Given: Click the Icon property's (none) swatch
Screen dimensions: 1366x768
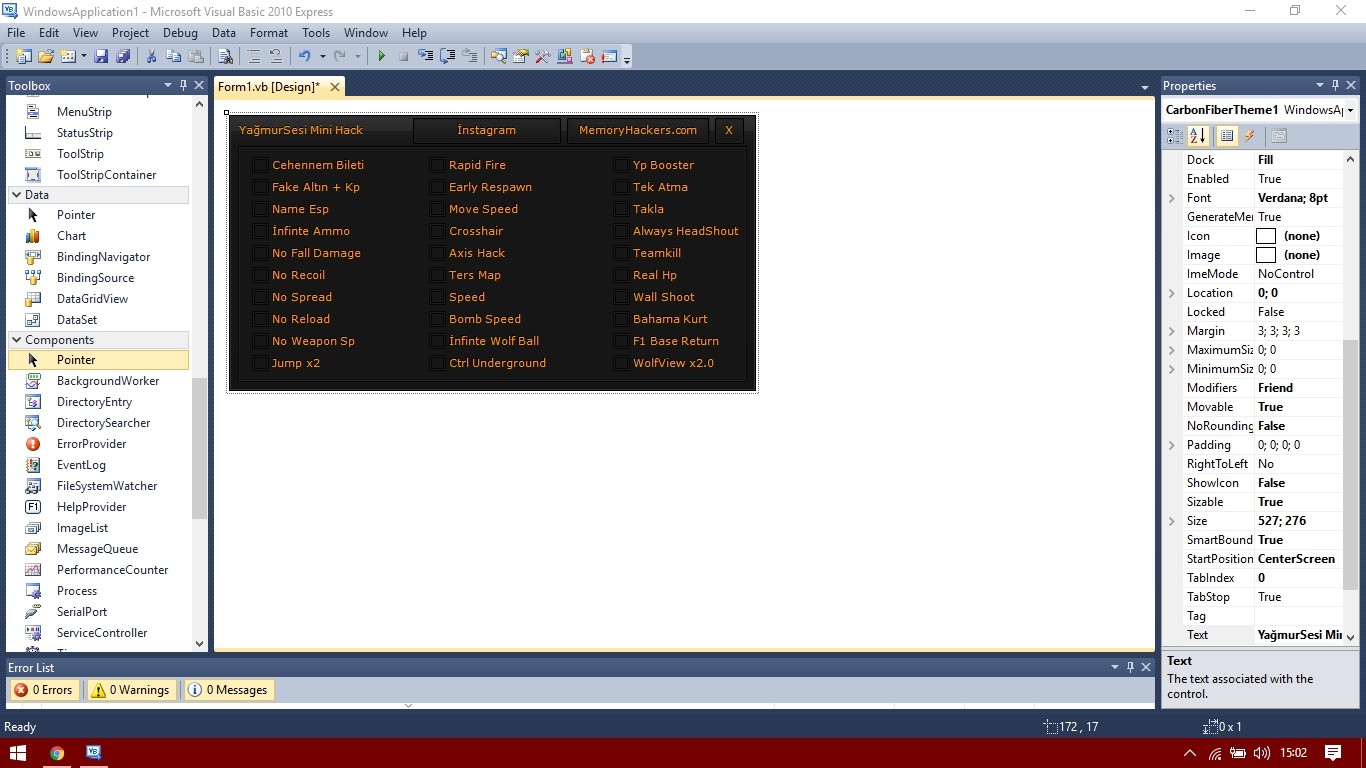Looking at the screenshot, I should (x=1266, y=236).
